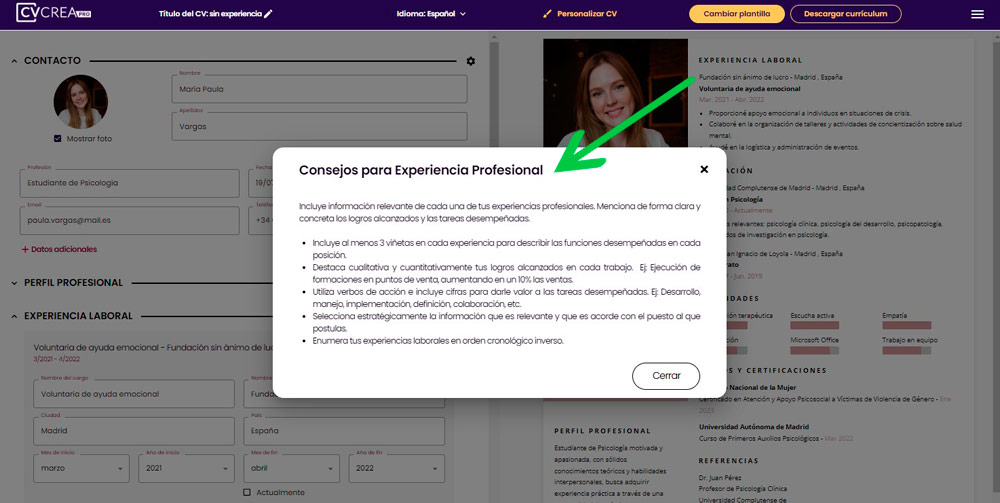Image resolution: width=1000 pixels, height=503 pixels.
Task: Click the CVcrea PRO logo
Action: (x=54, y=13)
